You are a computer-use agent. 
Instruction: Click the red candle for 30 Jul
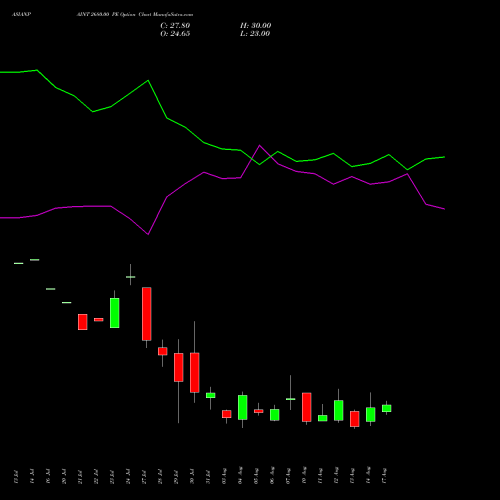click(x=195, y=373)
